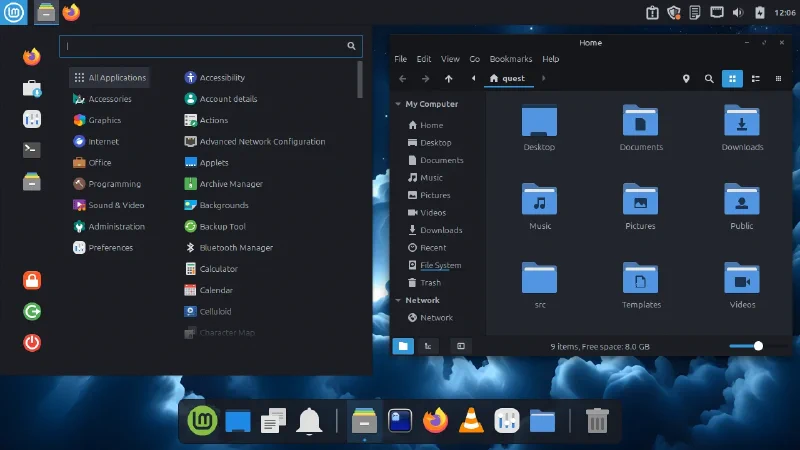Viewport: 800px width, 450px height.
Task: Open the trash can in the dock
Action: pyautogui.click(x=596, y=421)
